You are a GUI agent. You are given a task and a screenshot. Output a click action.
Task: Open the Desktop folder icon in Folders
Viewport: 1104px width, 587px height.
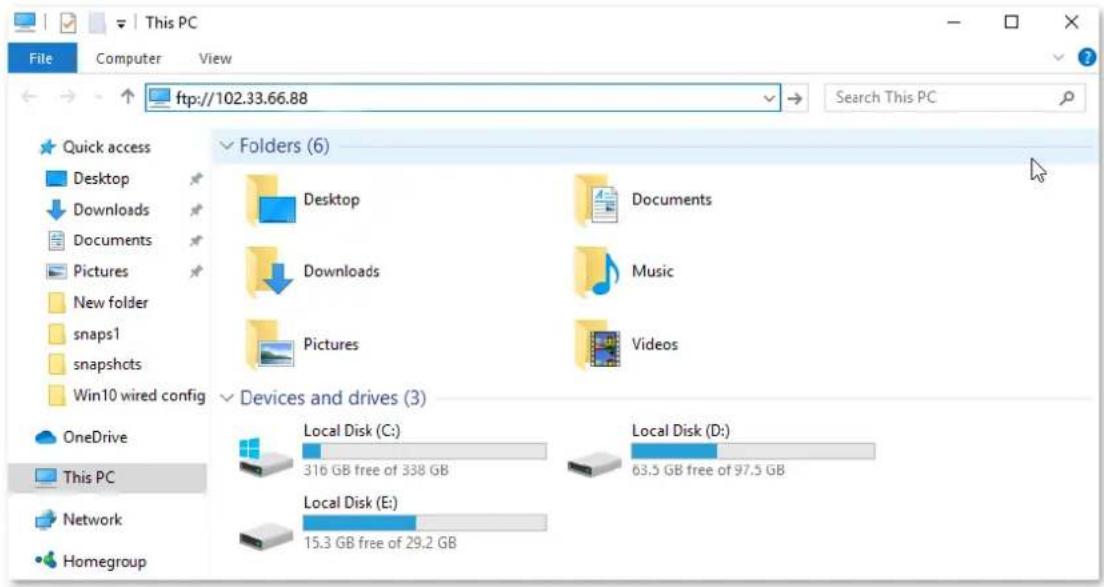pyautogui.click(x=270, y=200)
